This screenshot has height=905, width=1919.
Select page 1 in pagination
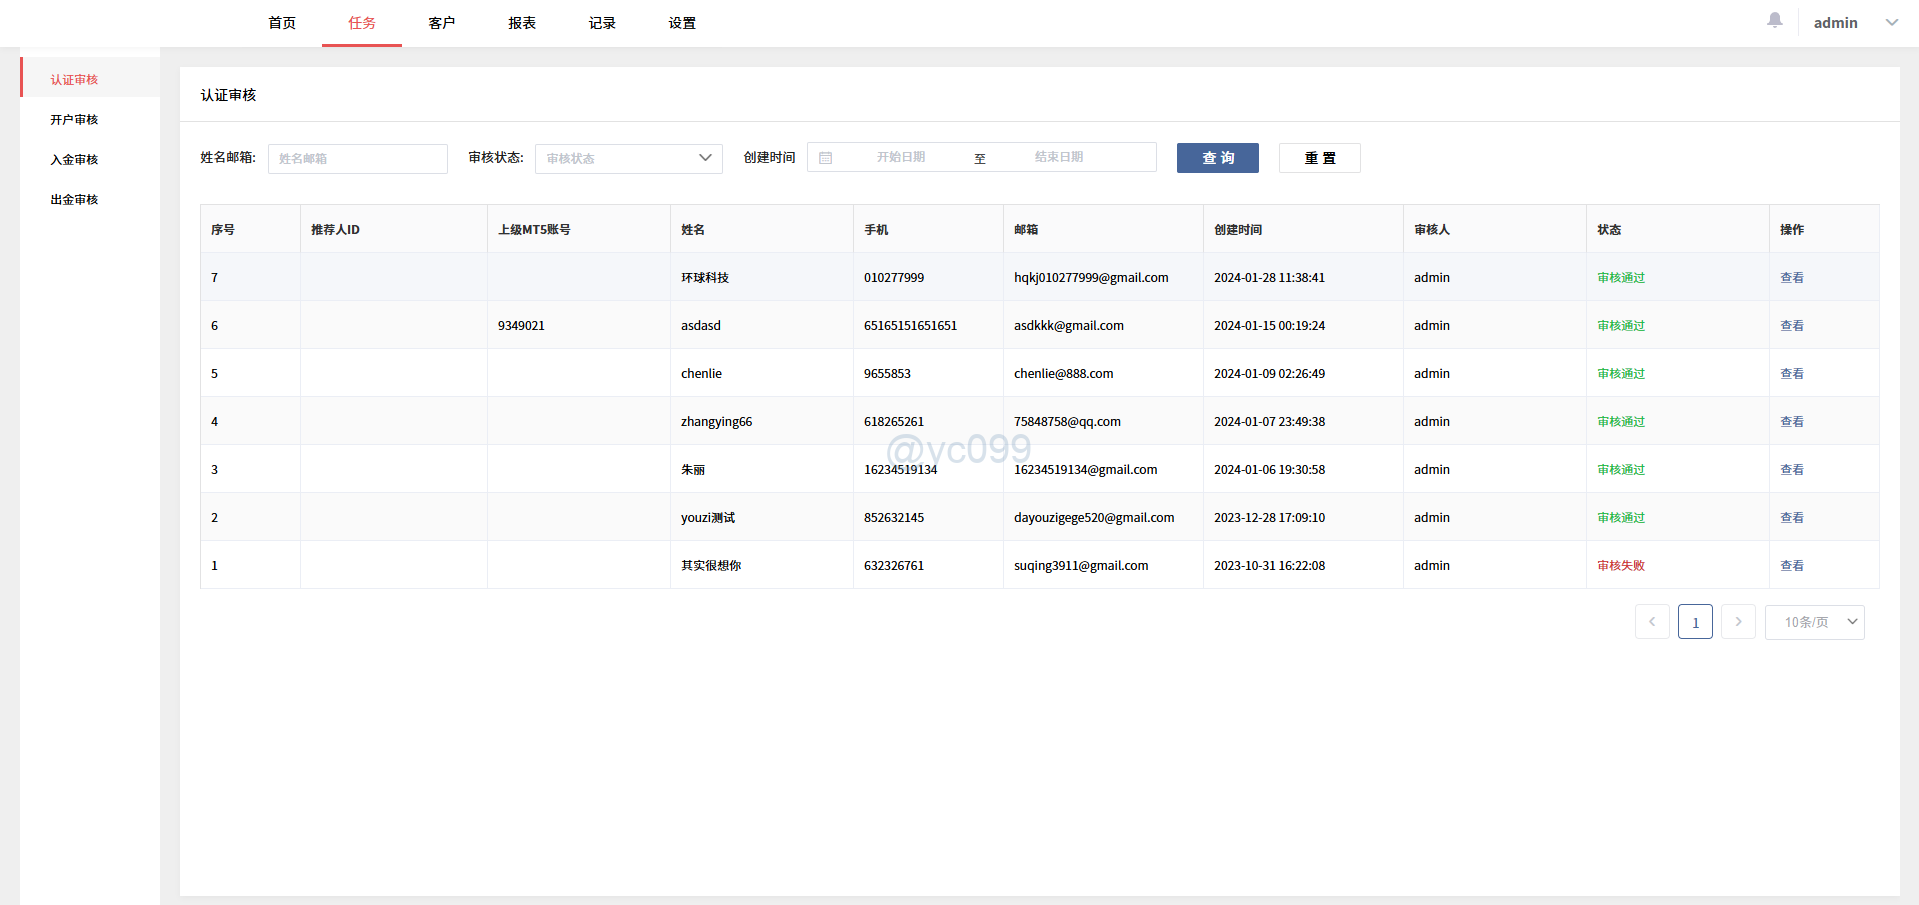[1695, 621]
